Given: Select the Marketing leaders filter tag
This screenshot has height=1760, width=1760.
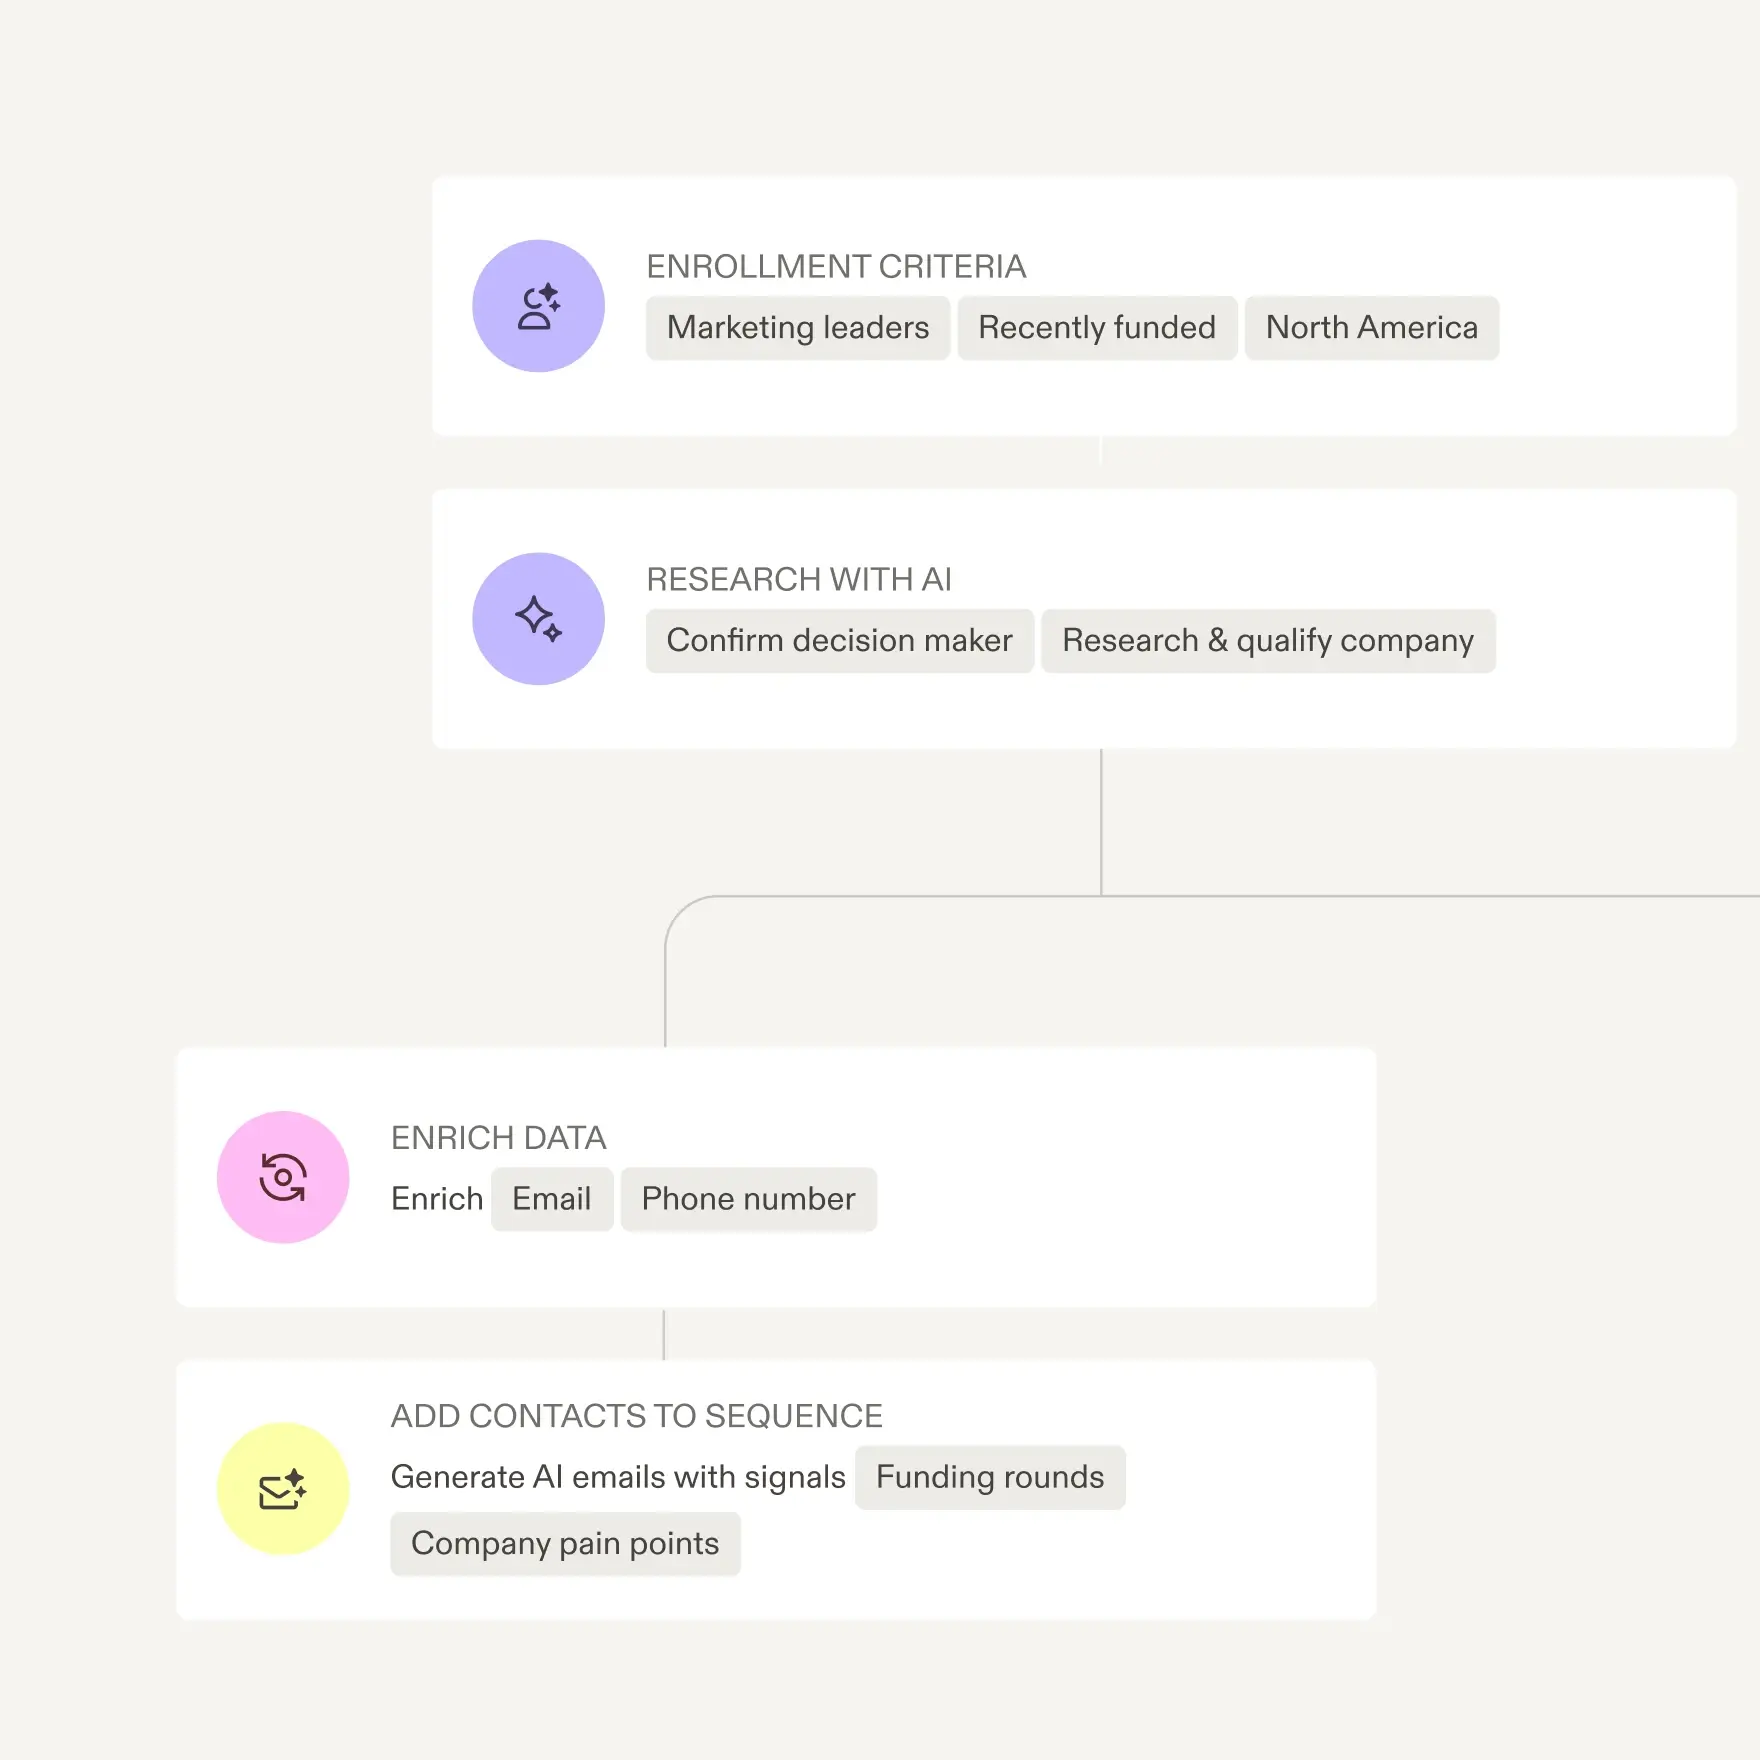Looking at the screenshot, I should tap(797, 328).
